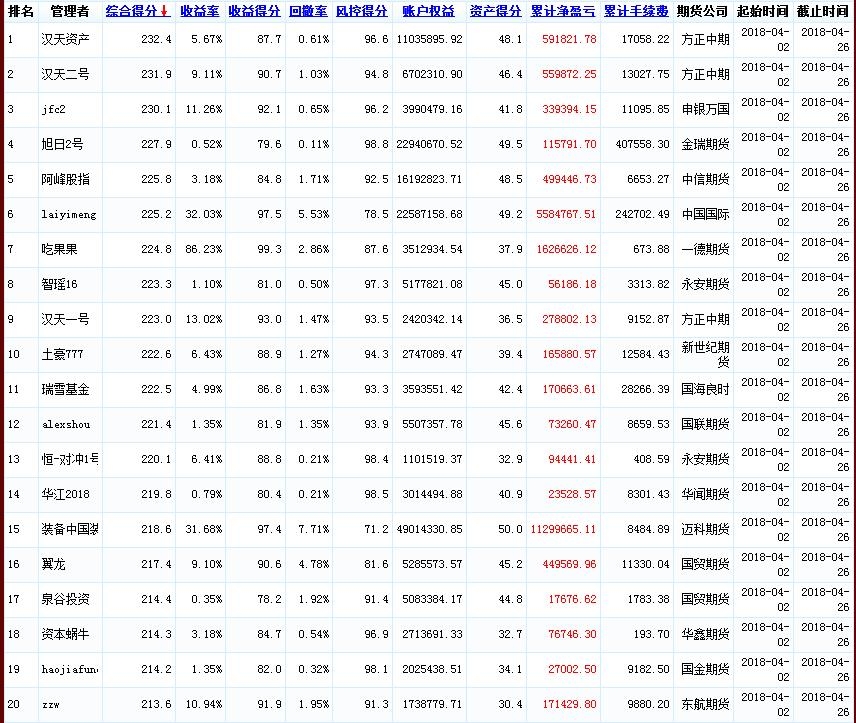
Task: Select manager name jfc2
Action: 54,109
